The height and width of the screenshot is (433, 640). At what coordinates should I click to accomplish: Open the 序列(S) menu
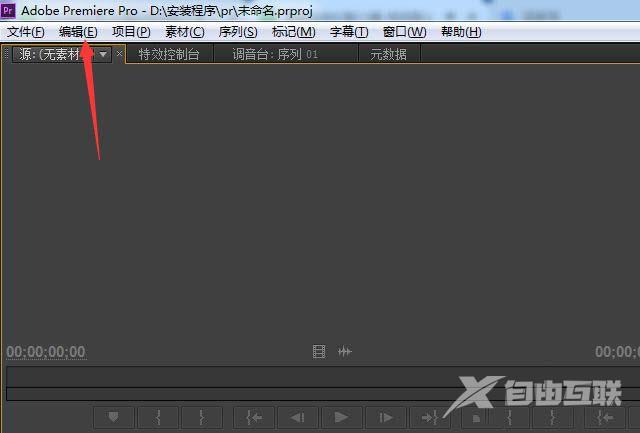238,32
